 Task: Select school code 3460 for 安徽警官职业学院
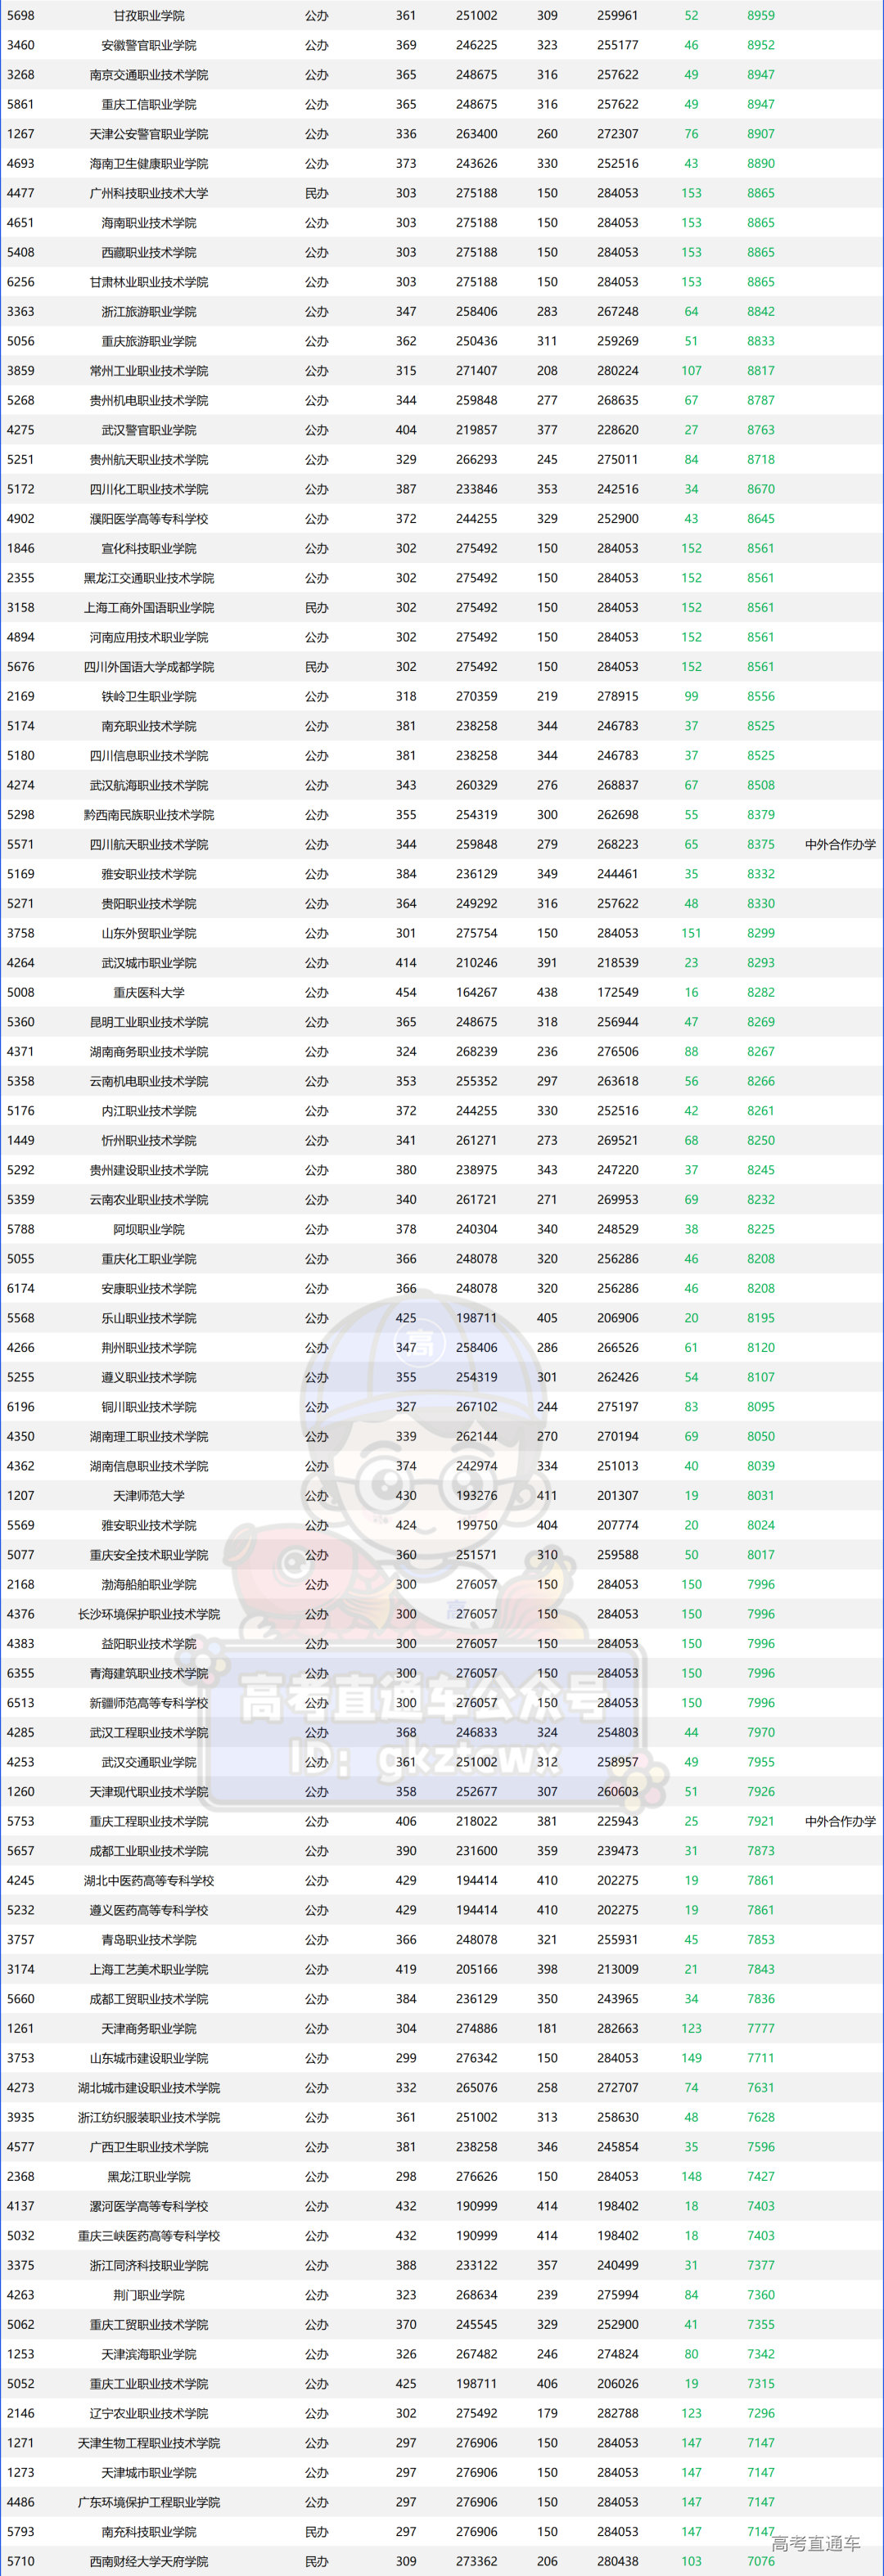tap(20, 46)
